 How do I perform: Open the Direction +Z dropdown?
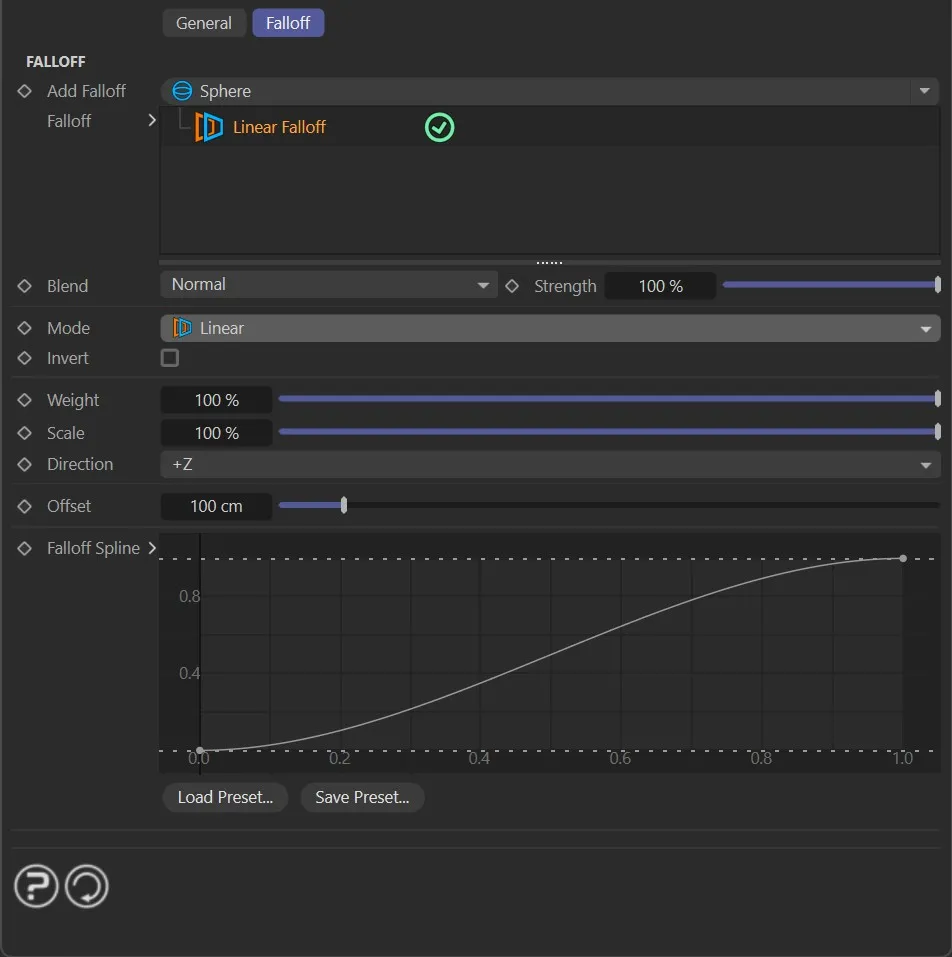pyautogui.click(x=549, y=465)
